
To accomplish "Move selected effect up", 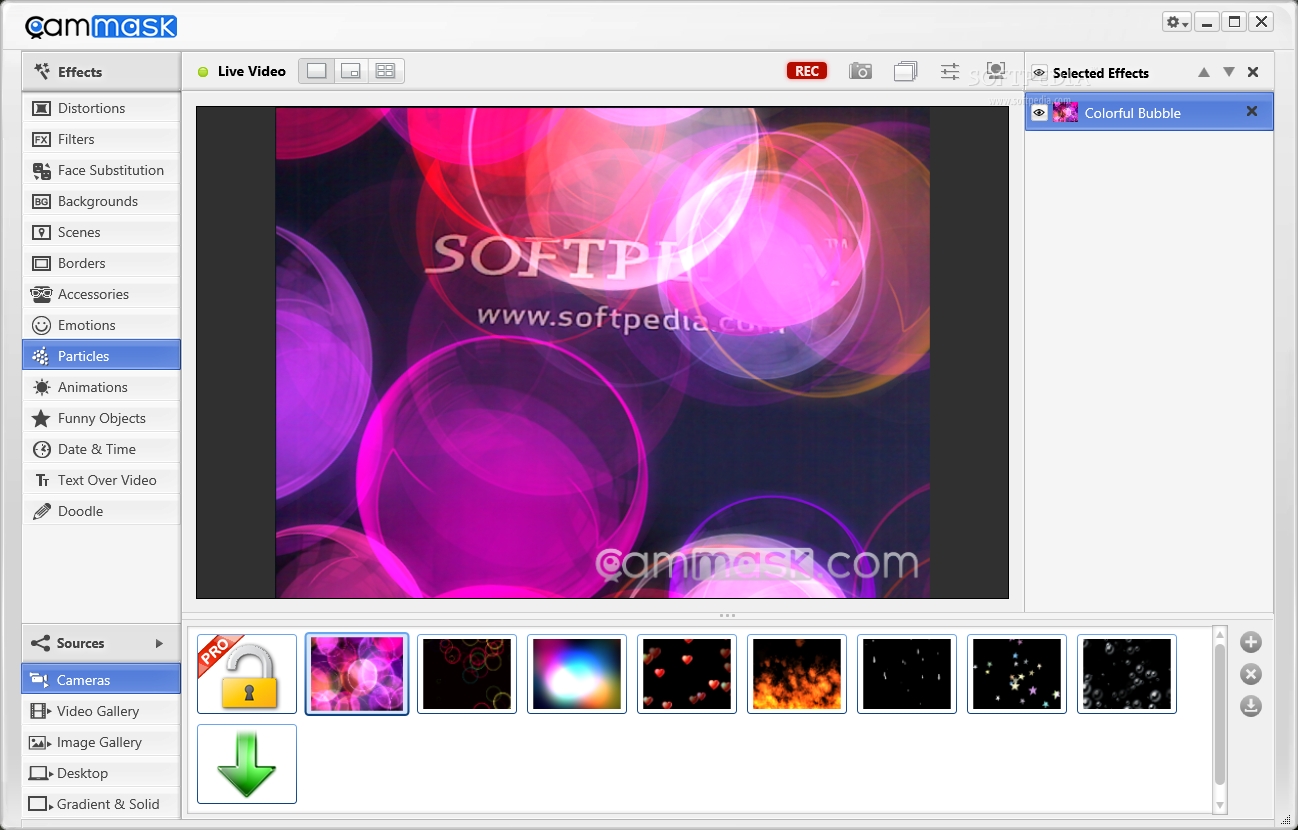I will (1204, 72).
